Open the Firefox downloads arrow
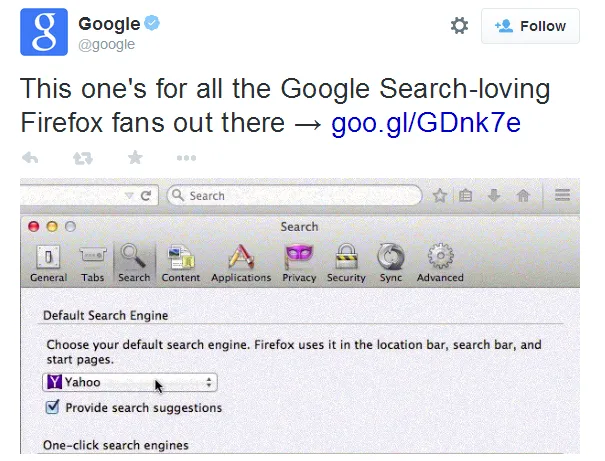 click(494, 196)
